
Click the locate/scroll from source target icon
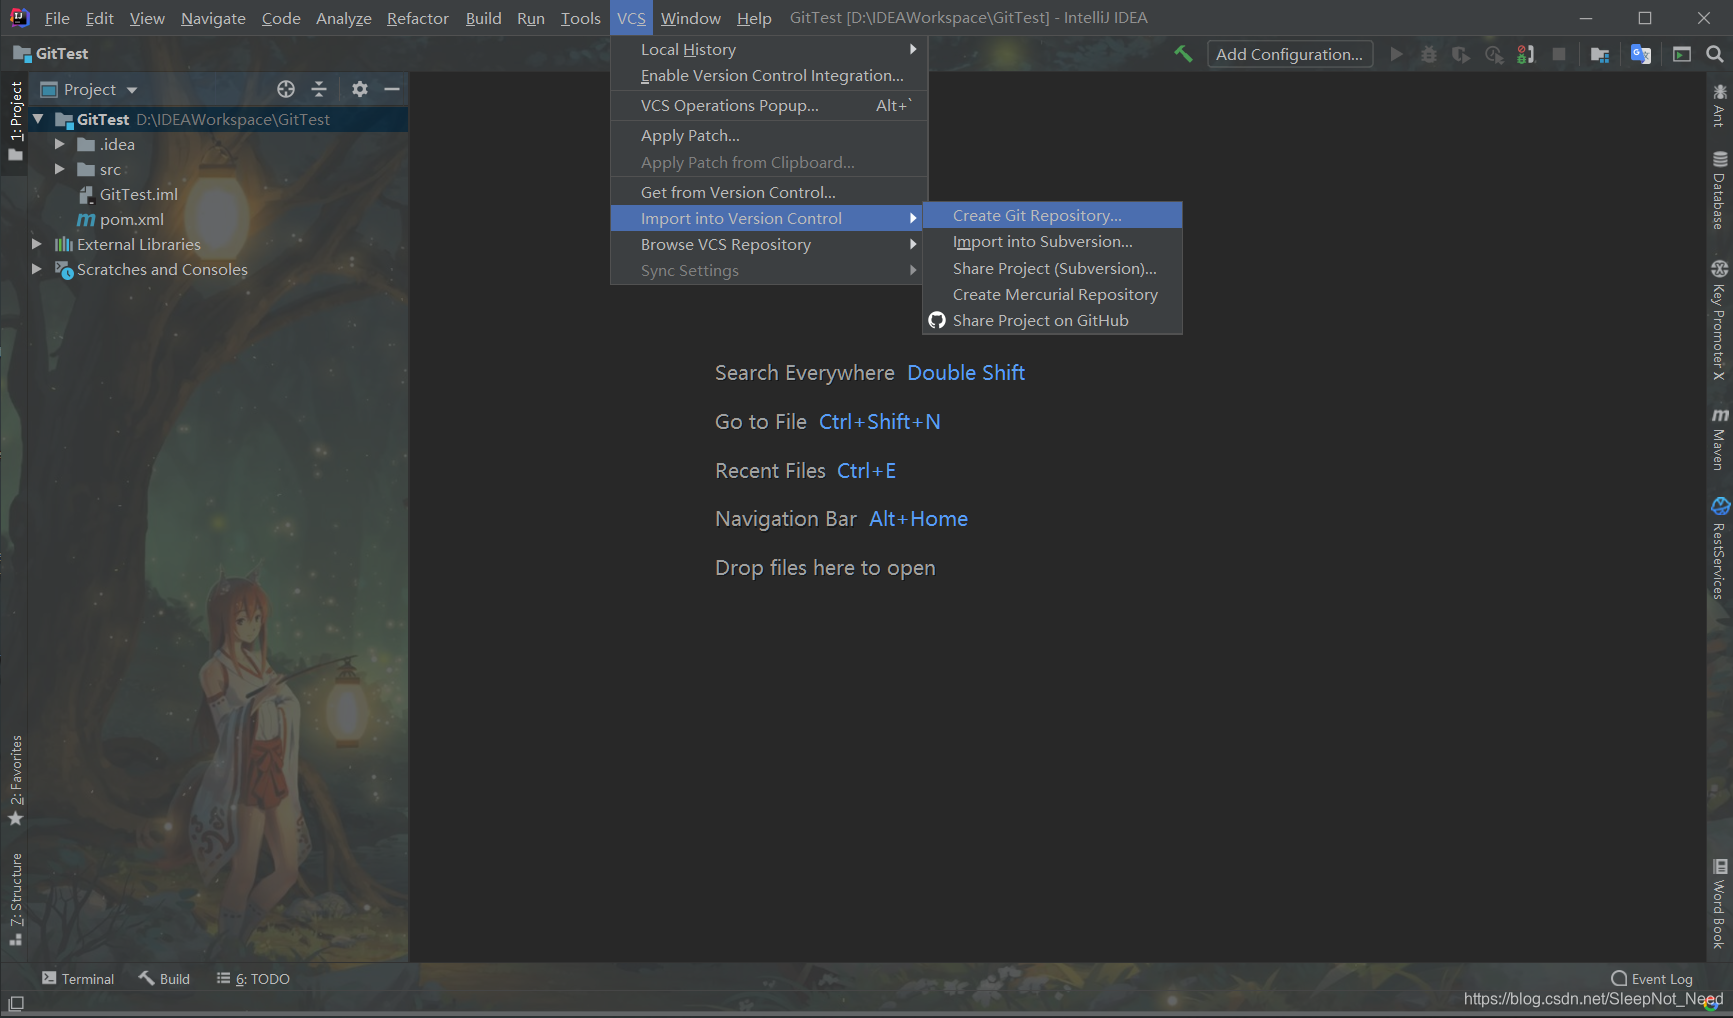tap(286, 89)
